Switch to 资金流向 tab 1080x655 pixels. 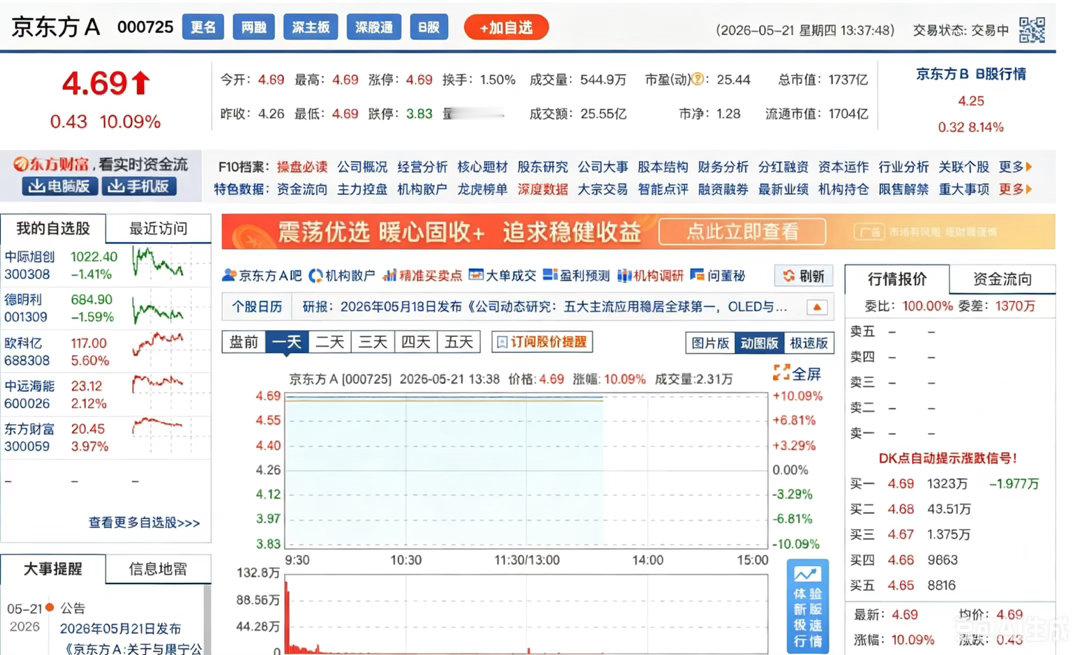pos(1002,278)
